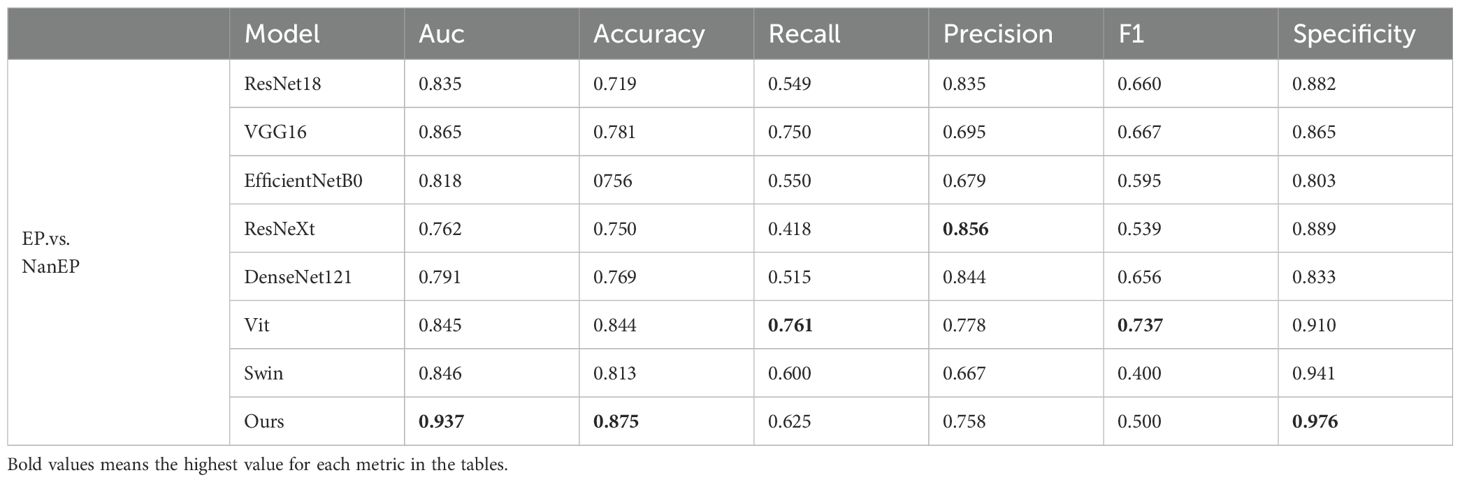Select the Precision column header
Viewport: 1460px width, 482px height.
point(997,34)
